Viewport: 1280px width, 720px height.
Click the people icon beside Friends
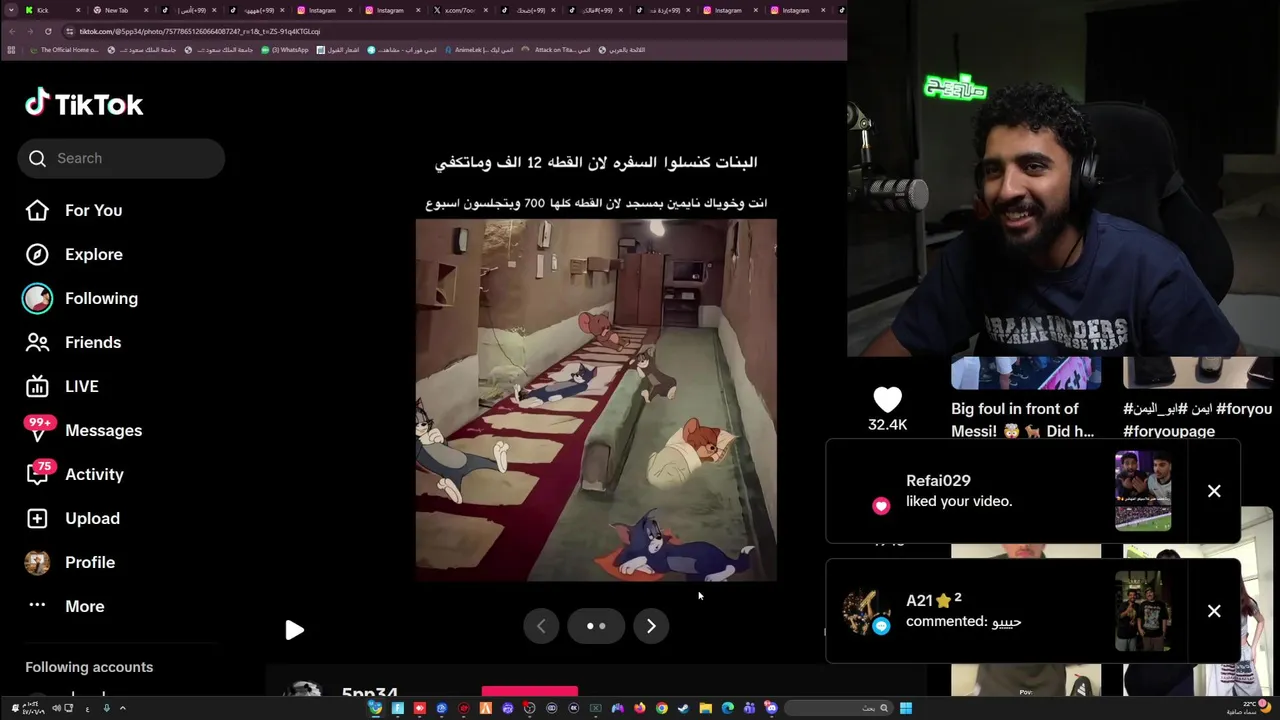[x=37, y=342]
